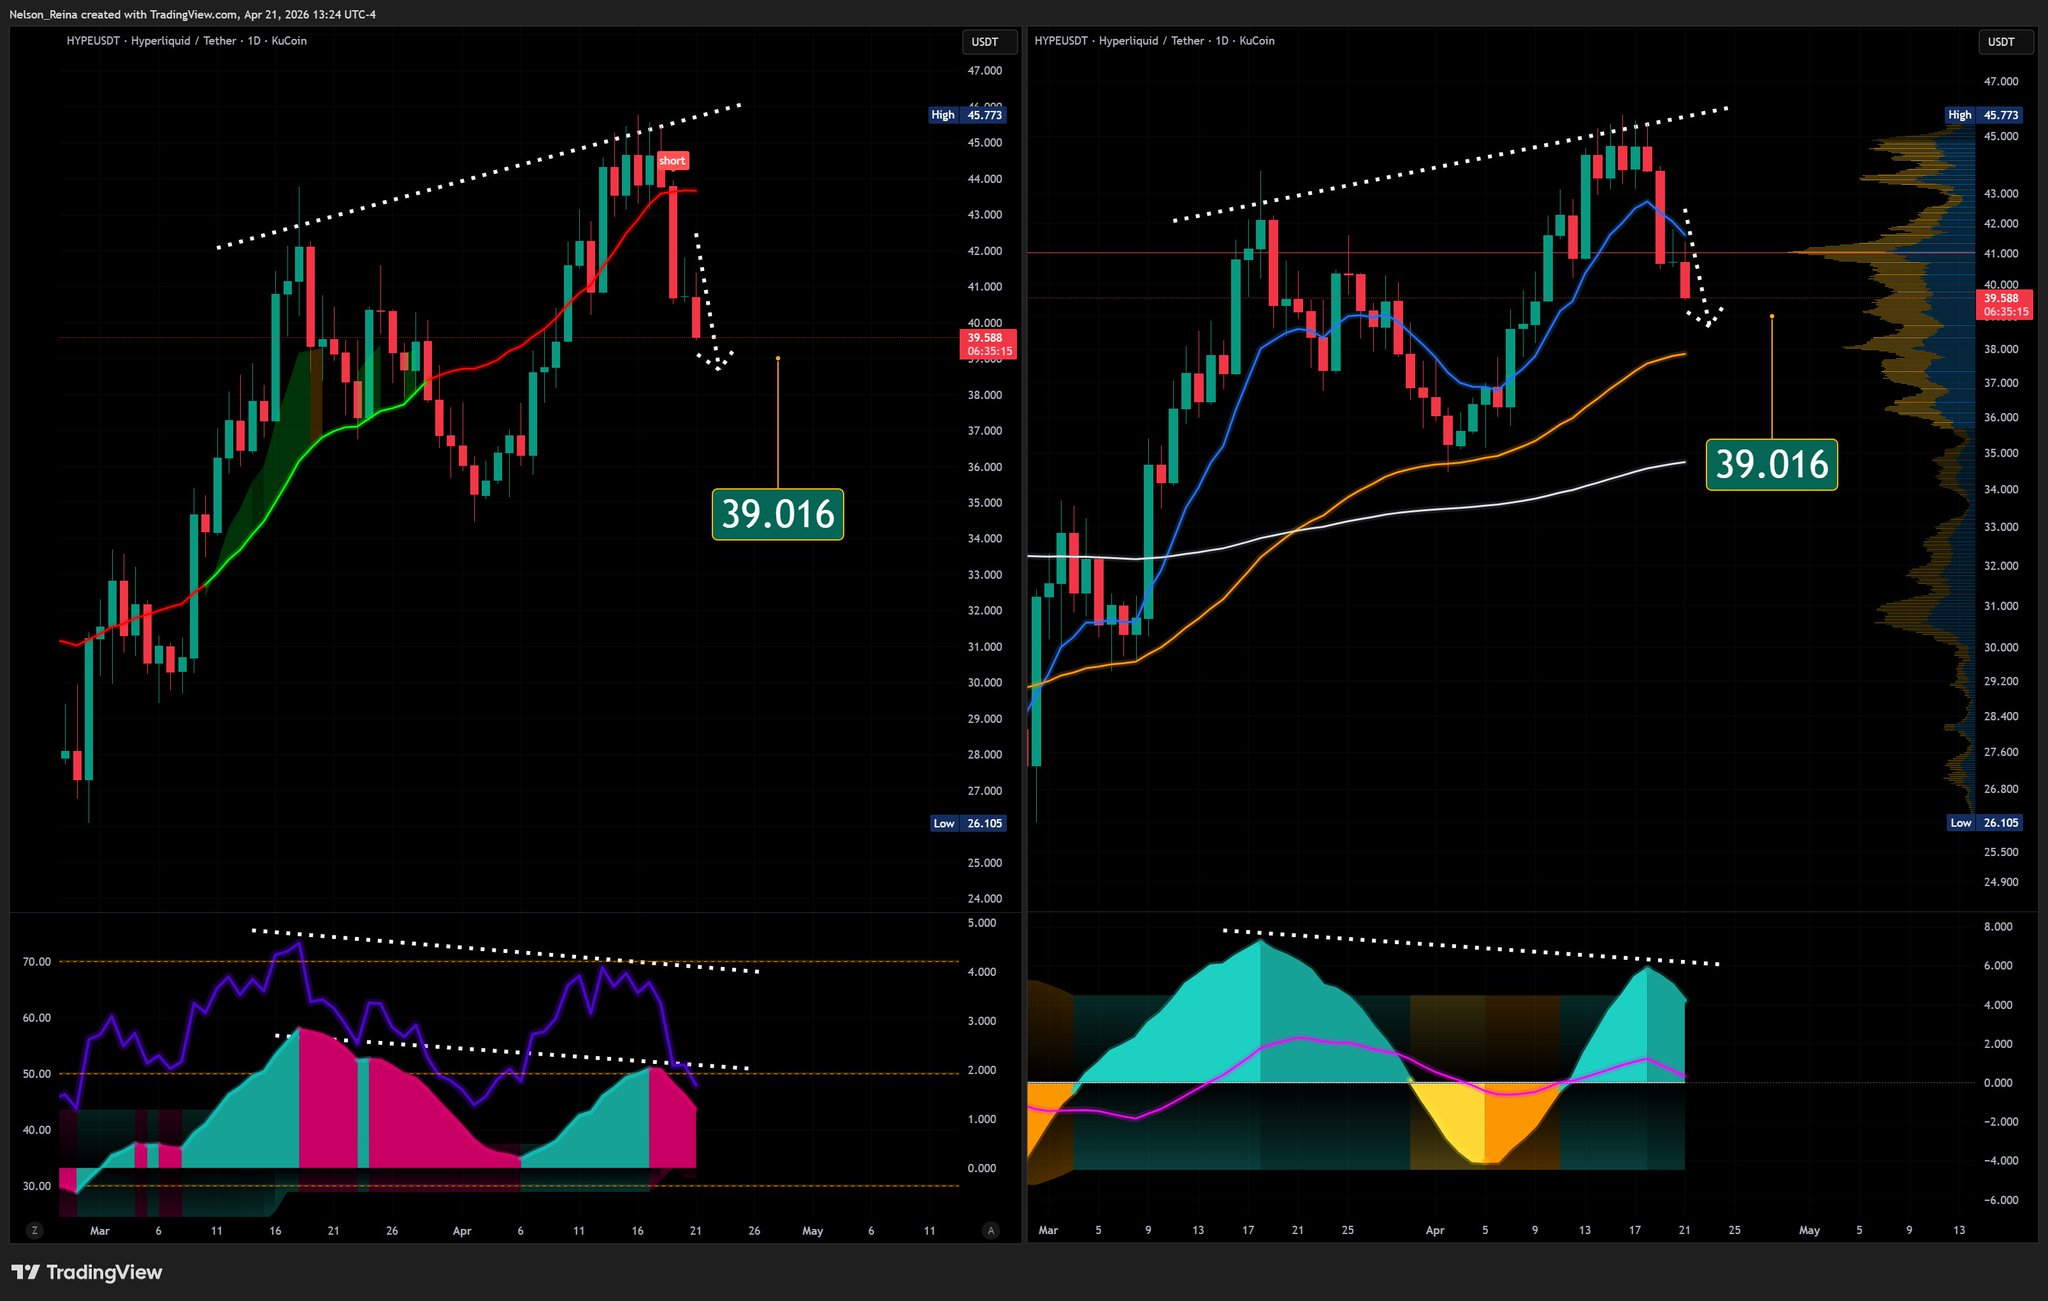
Task: Select the left chart 39.016 price callout
Action: coord(778,514)
